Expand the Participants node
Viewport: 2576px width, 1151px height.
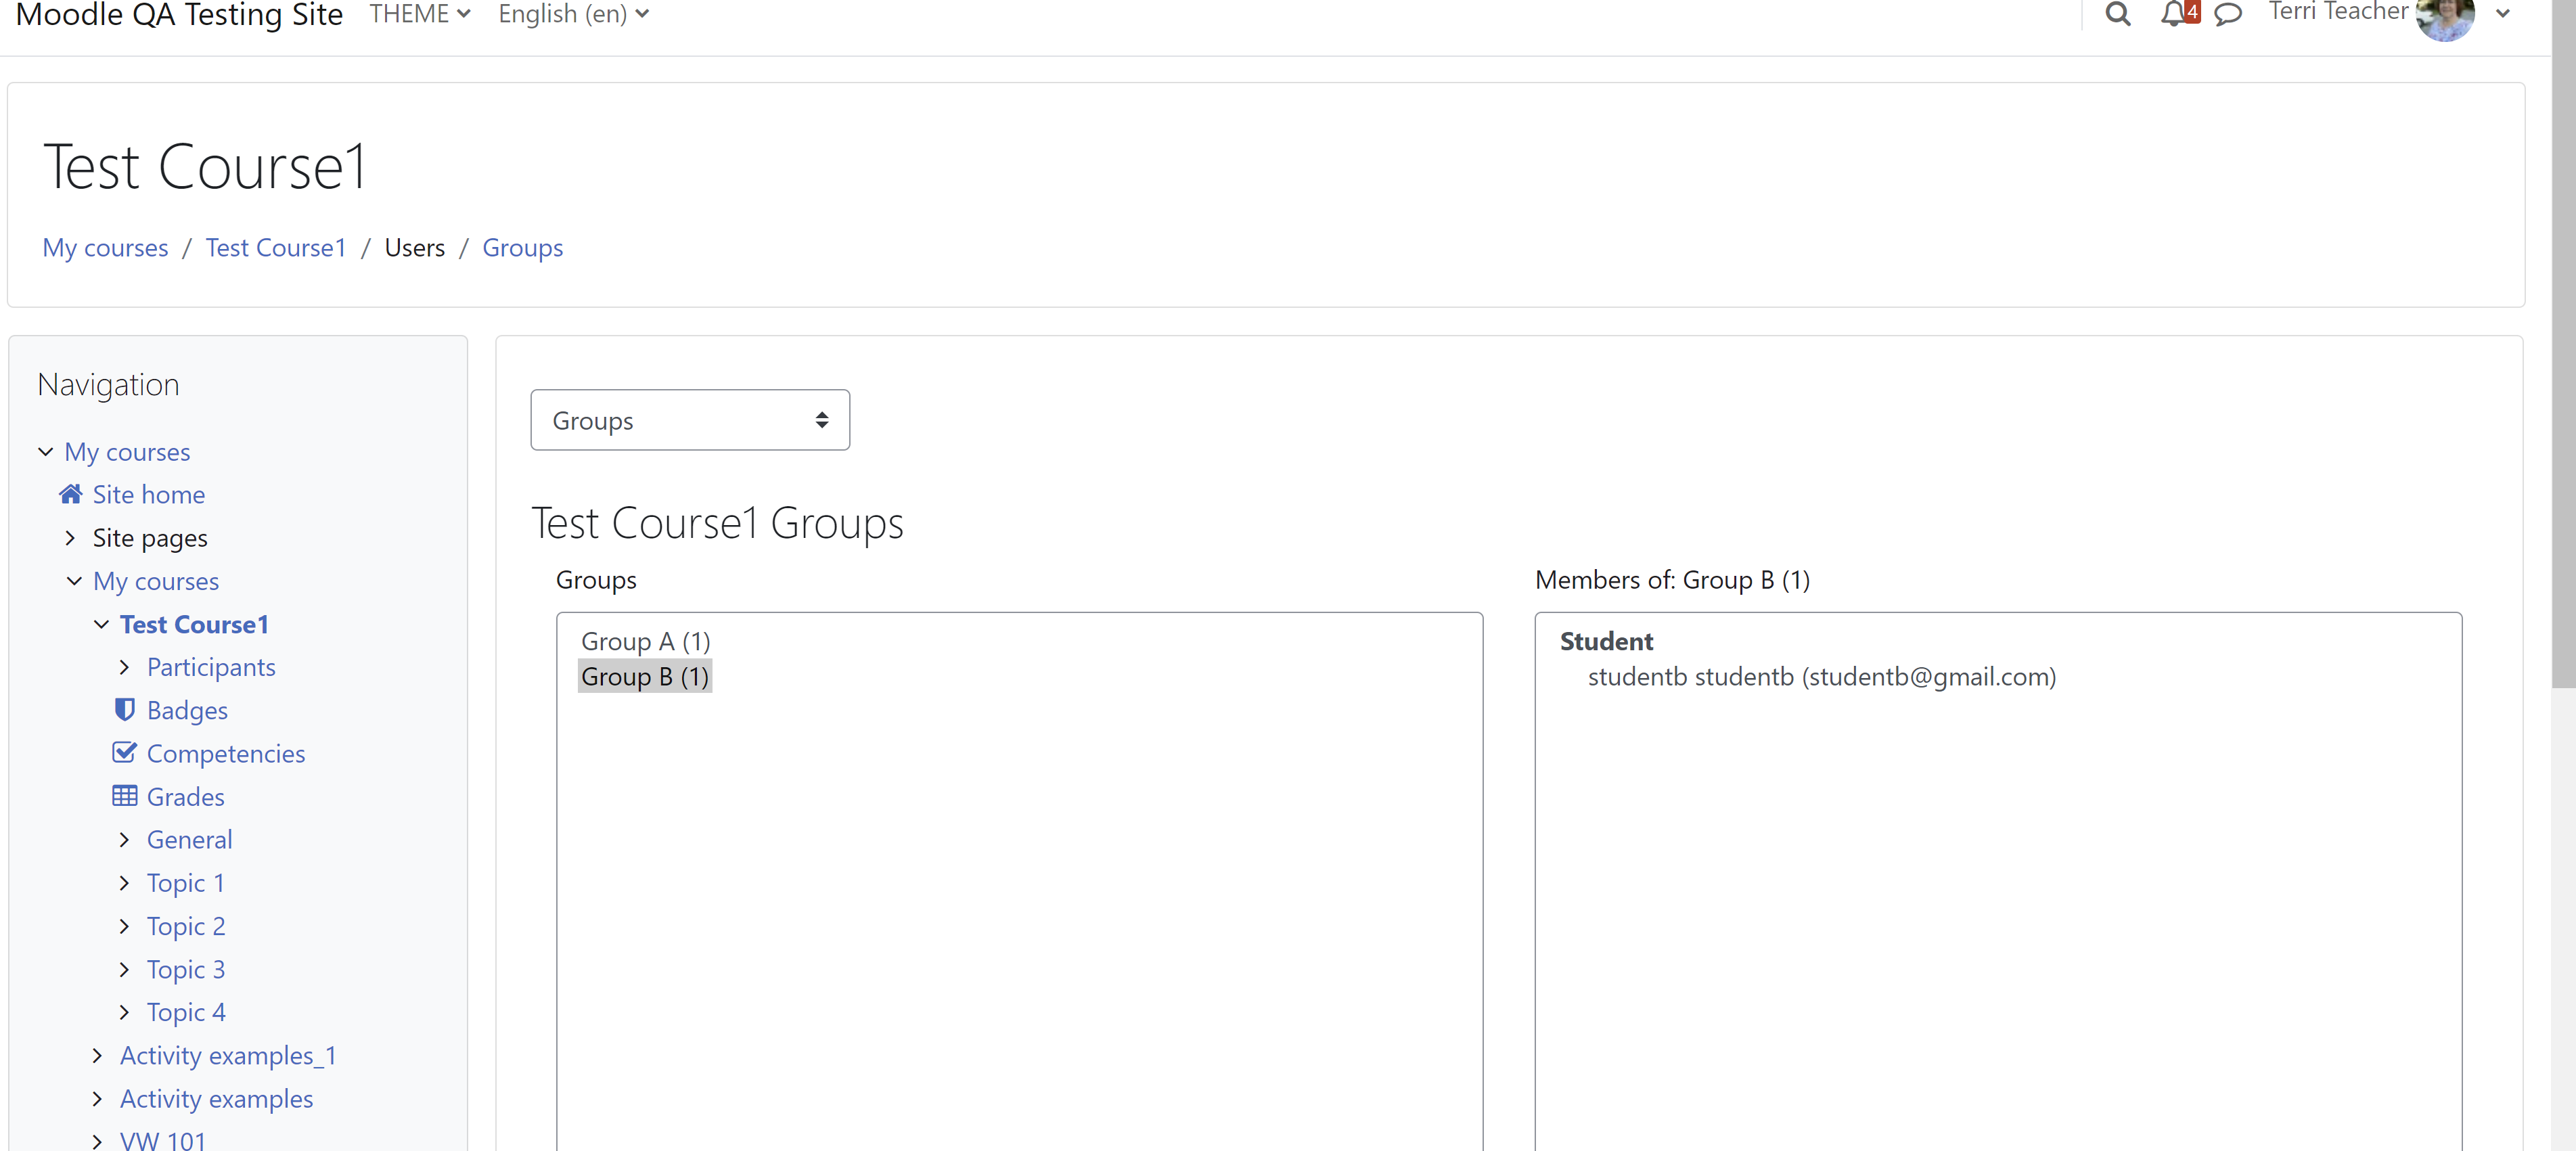(124, 667)
